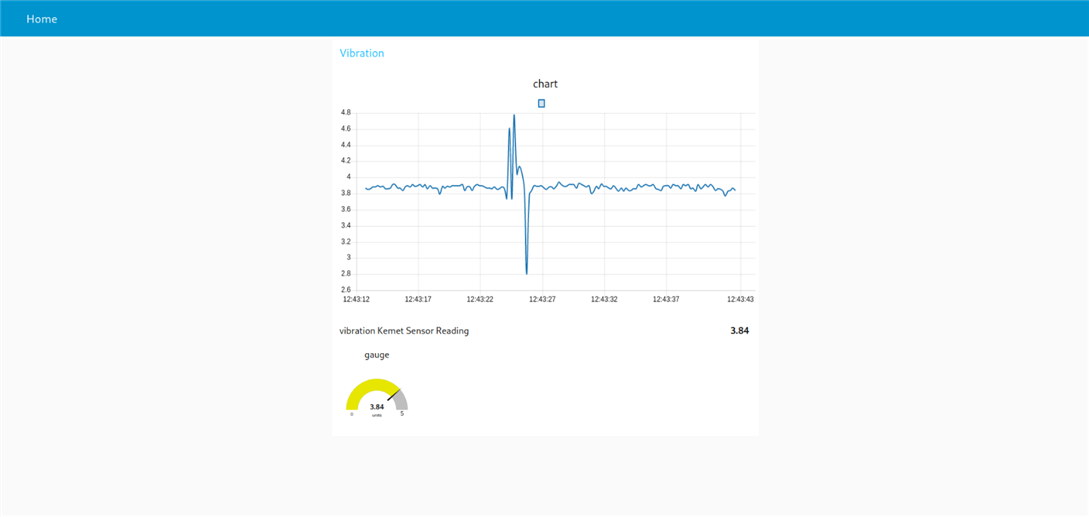
Task: Click the gauge title text
Action: pyautogui.click(x=377, y=354)
